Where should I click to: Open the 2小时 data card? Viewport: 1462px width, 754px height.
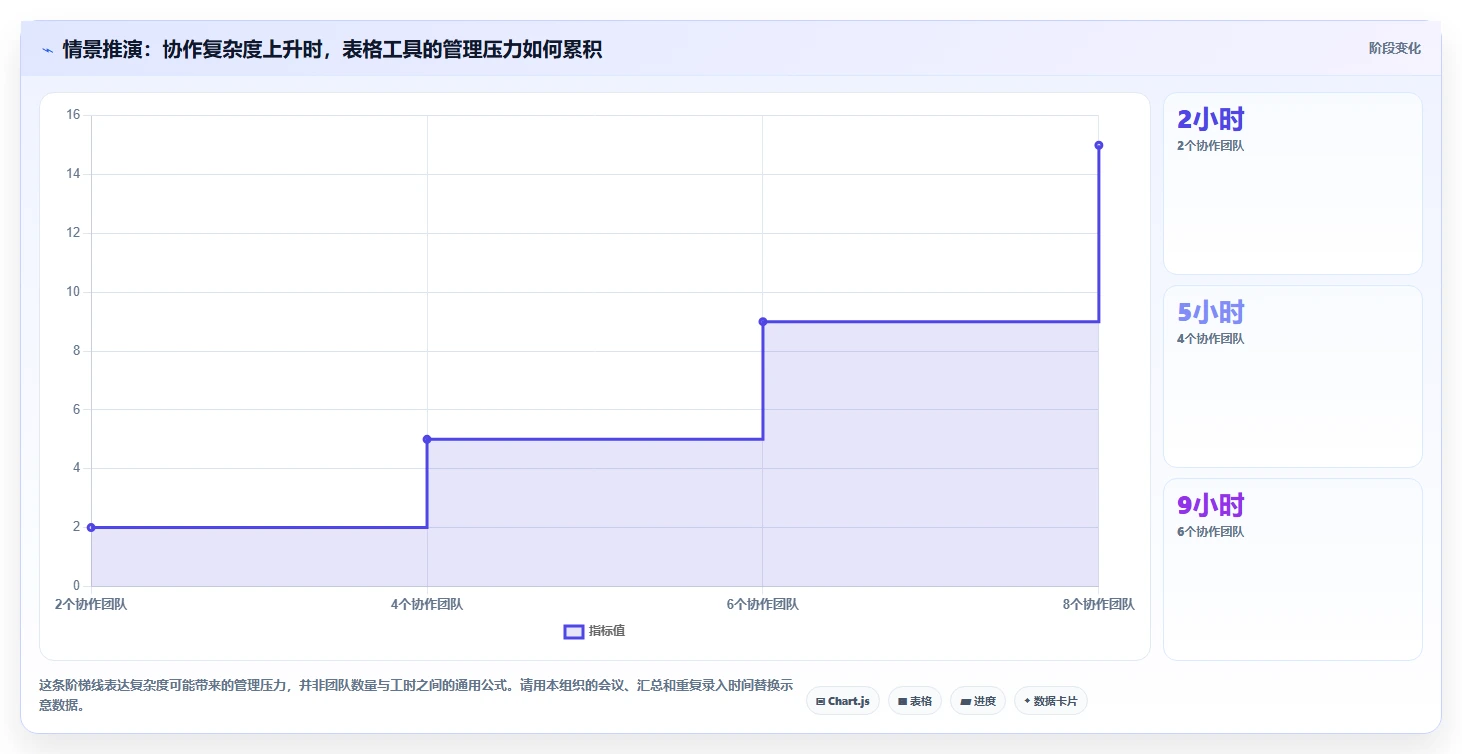1292,183
